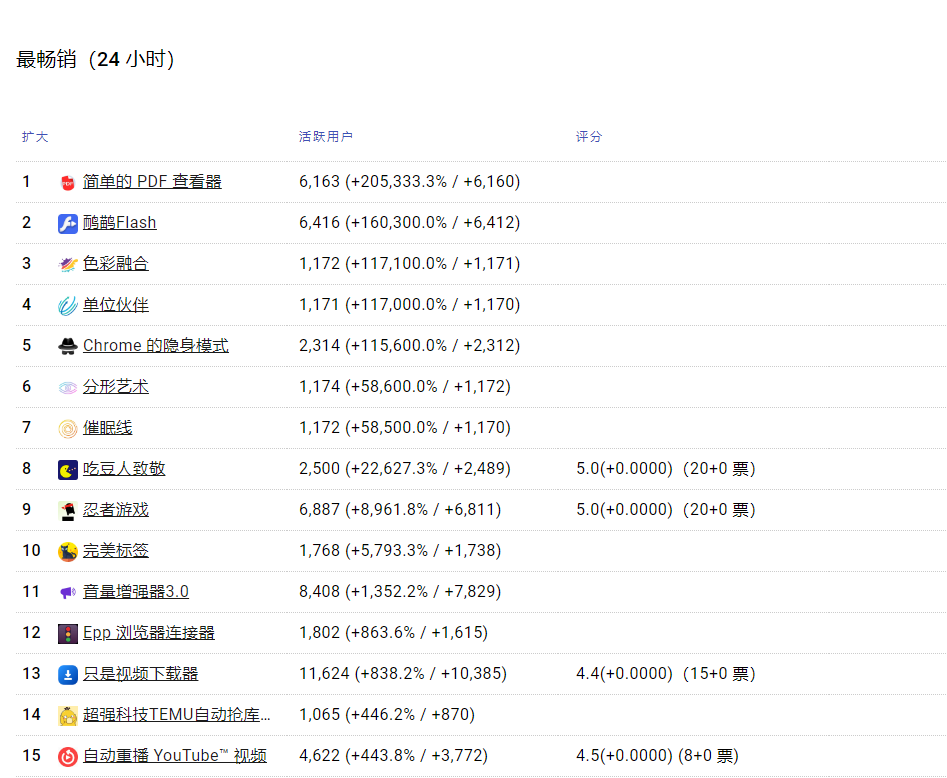Select rating 4.4(+0.0000) (15+0 票)

666,674
